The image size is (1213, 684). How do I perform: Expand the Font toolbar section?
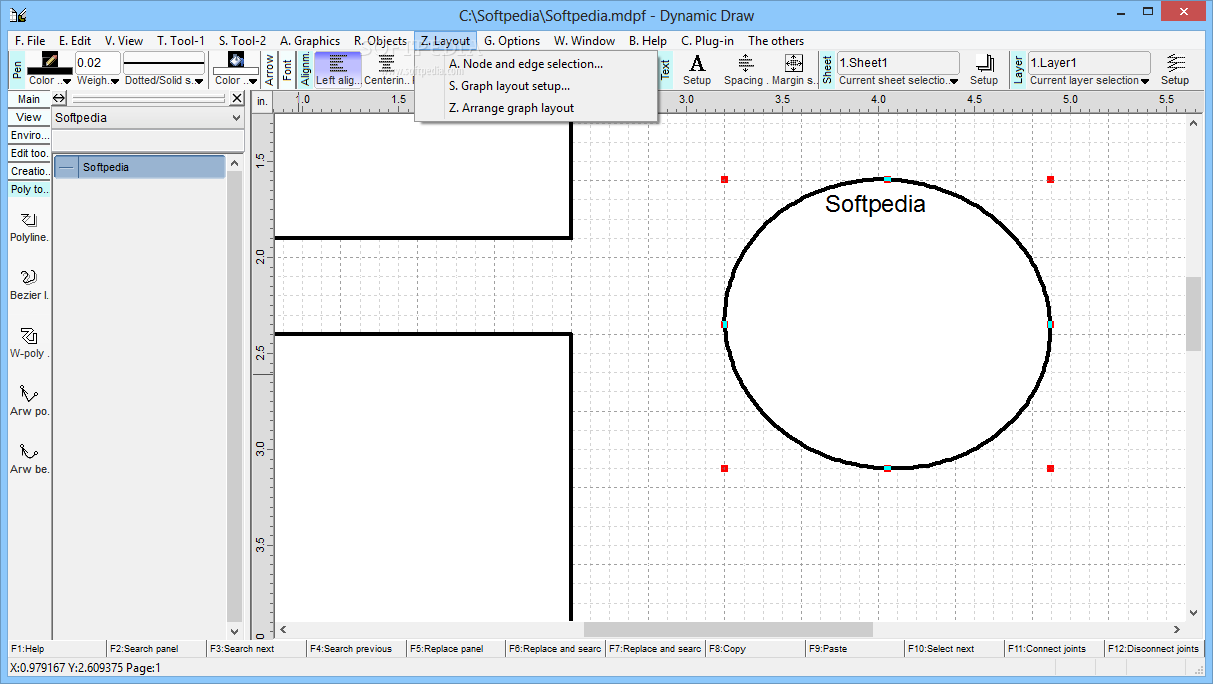tap(288, 69)
